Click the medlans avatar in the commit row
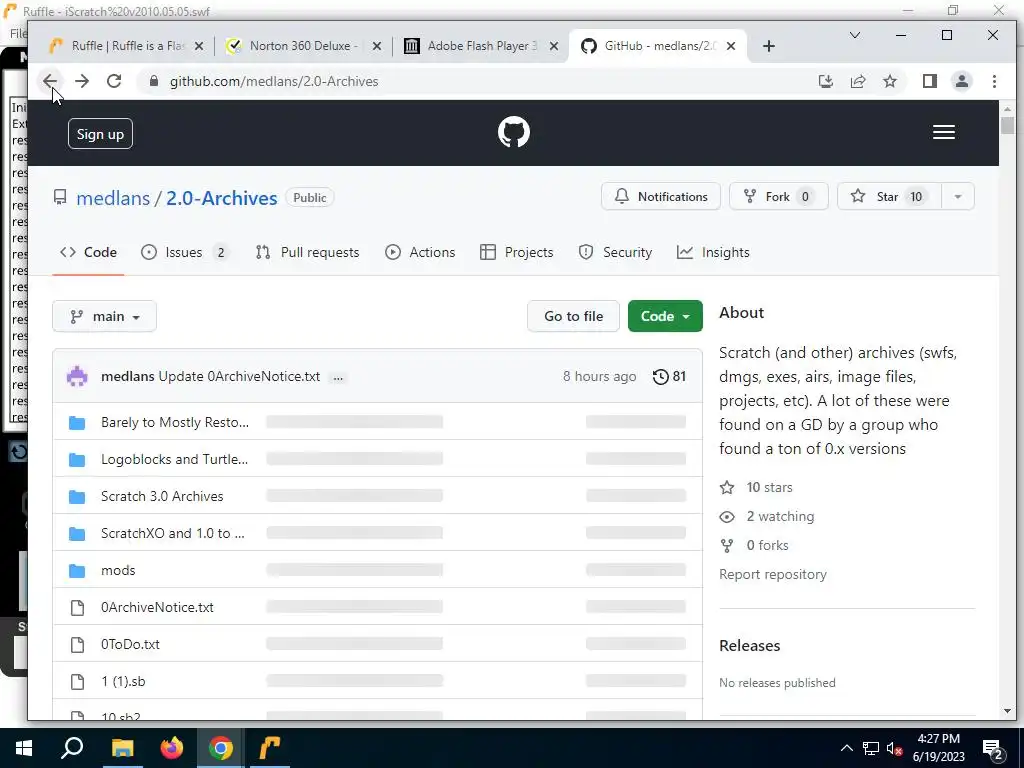Image resolution: width=1024 pixels, height=768 pixels. click(x=77, y=376)
